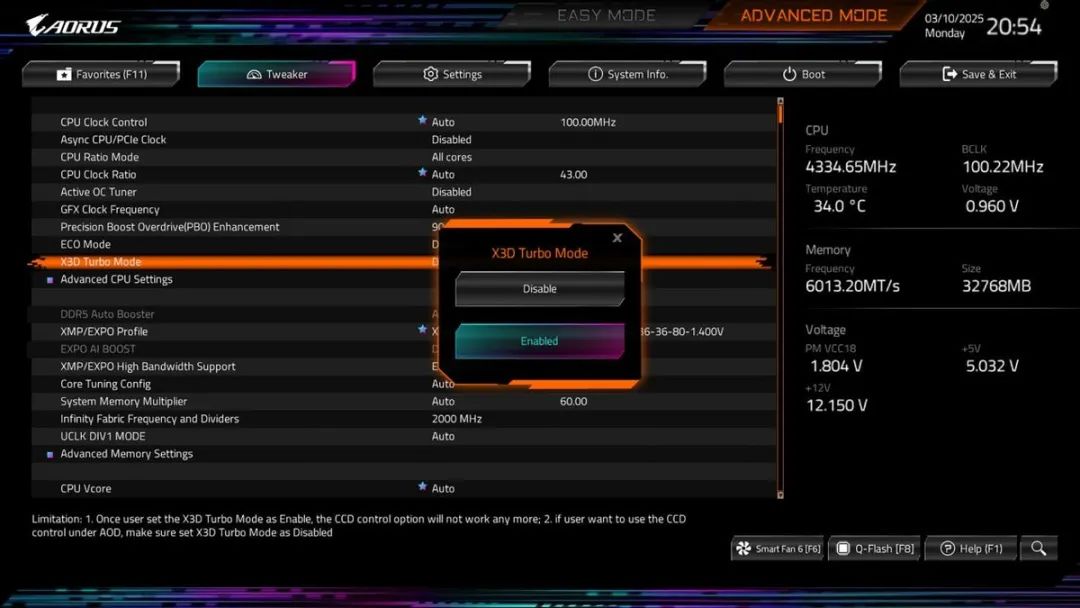1080x608 pixels.
Task: Click the 100.00MHz CPU clock value
Action: point(588,122)
